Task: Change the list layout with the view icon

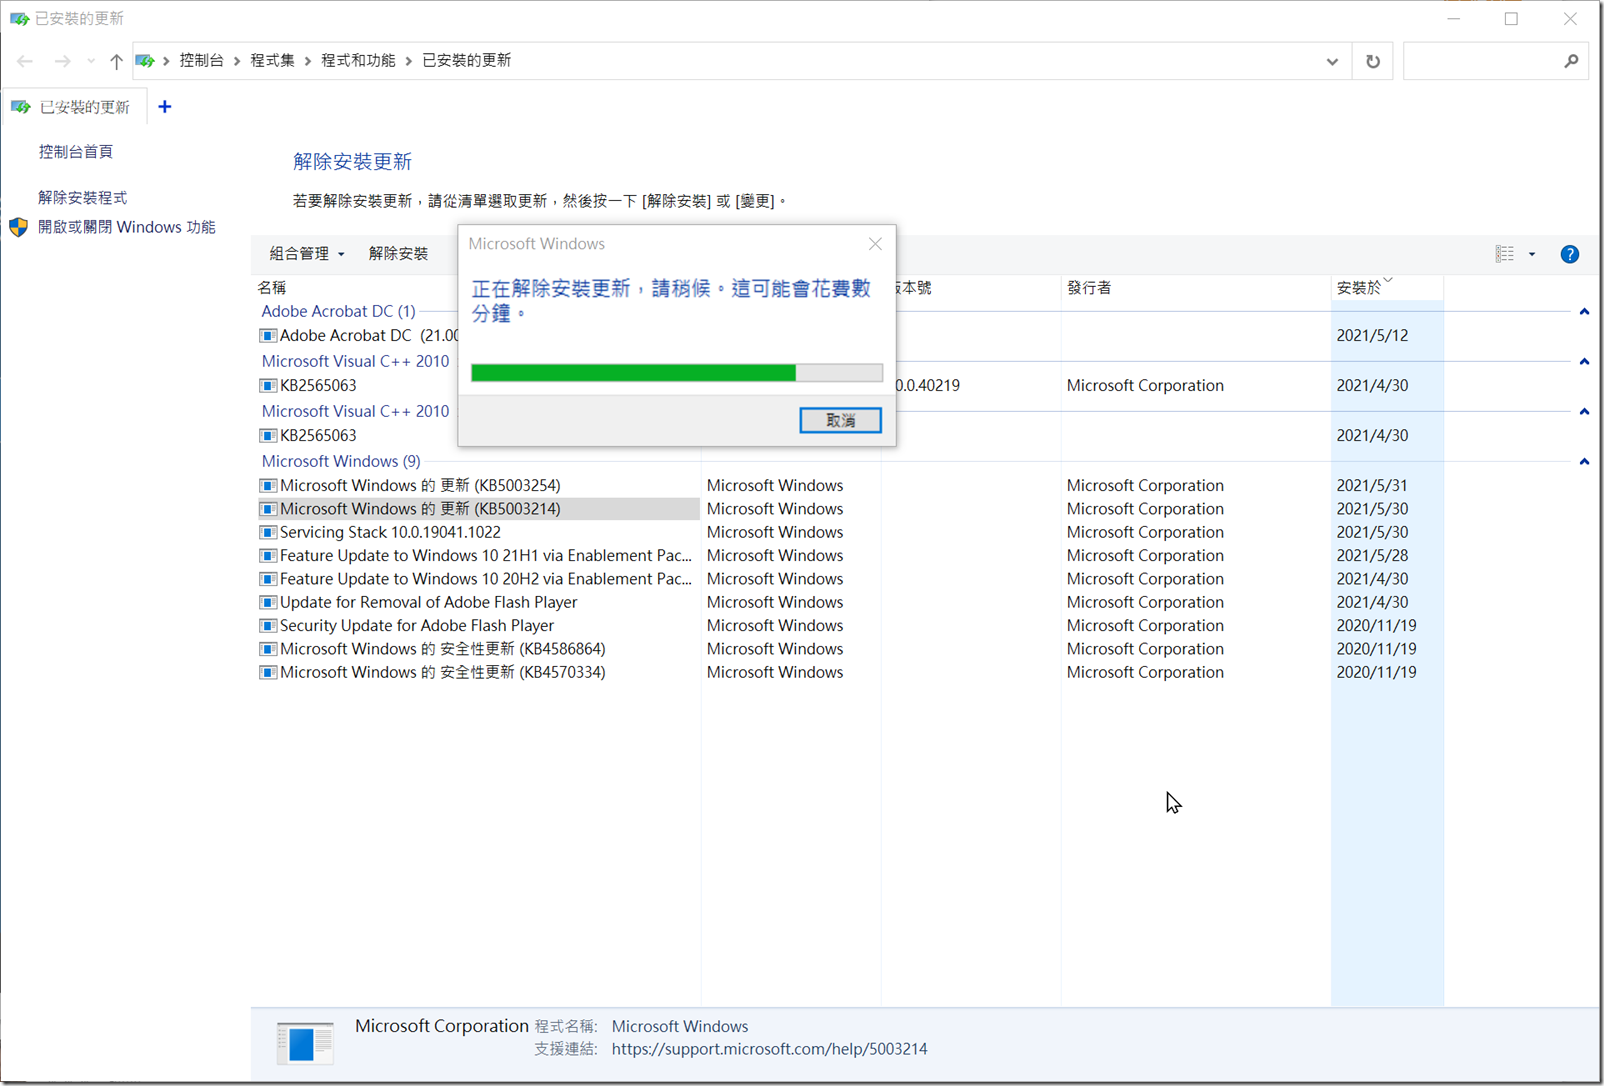Action: click(x=1507, y=253)
